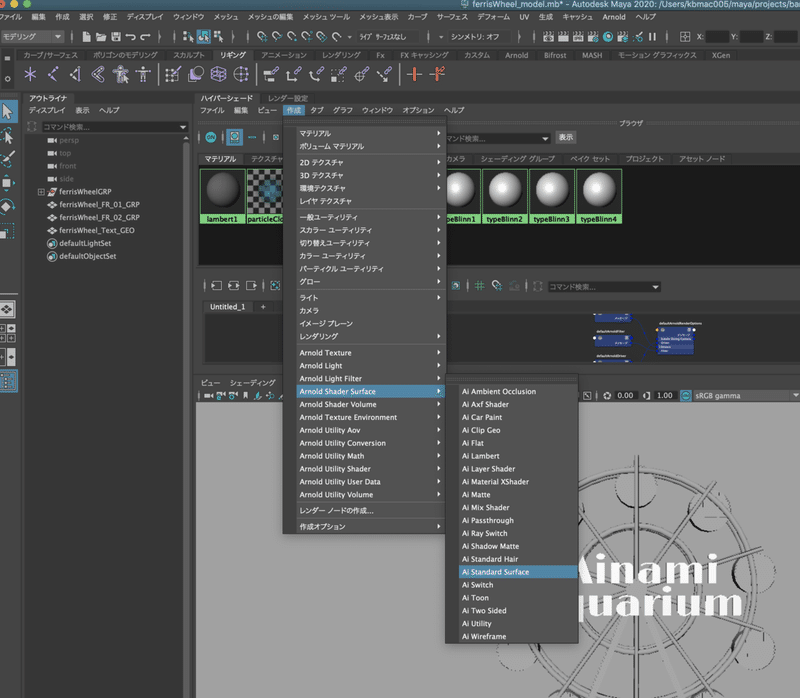Open the モデリング menu set dropdown

[x=32, y=37]
